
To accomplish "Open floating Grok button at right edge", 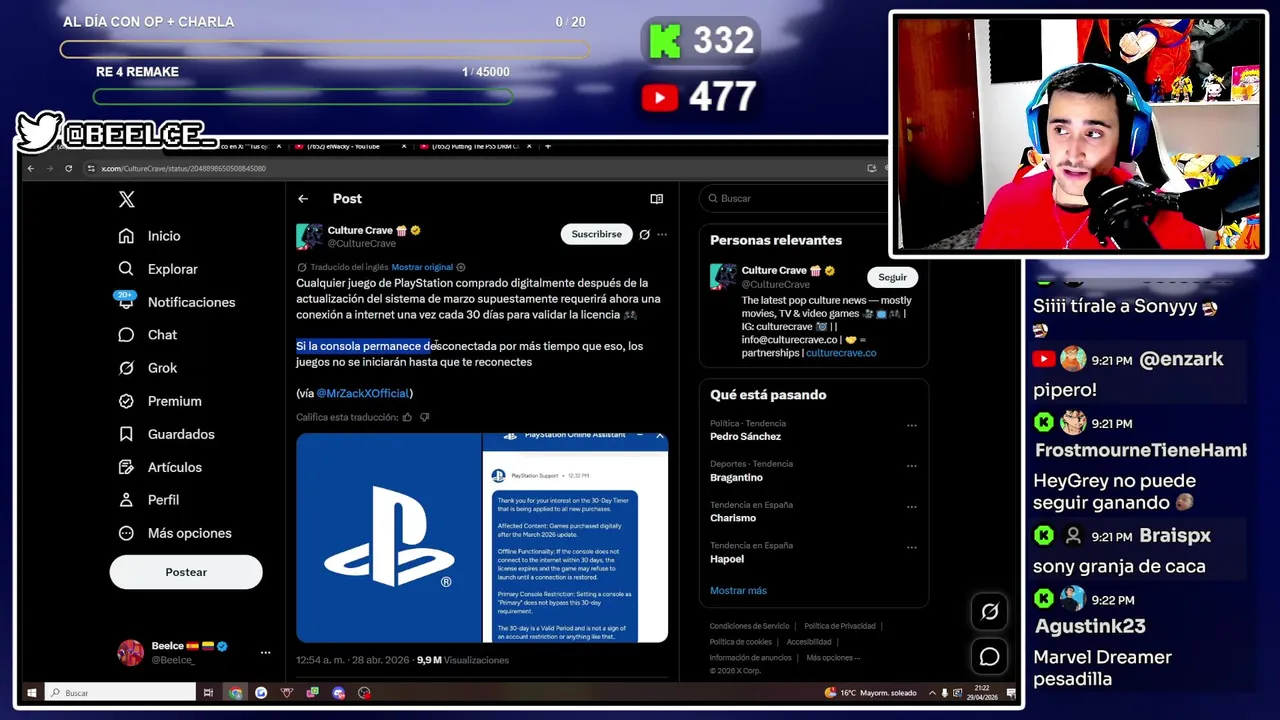I will 990,612.
